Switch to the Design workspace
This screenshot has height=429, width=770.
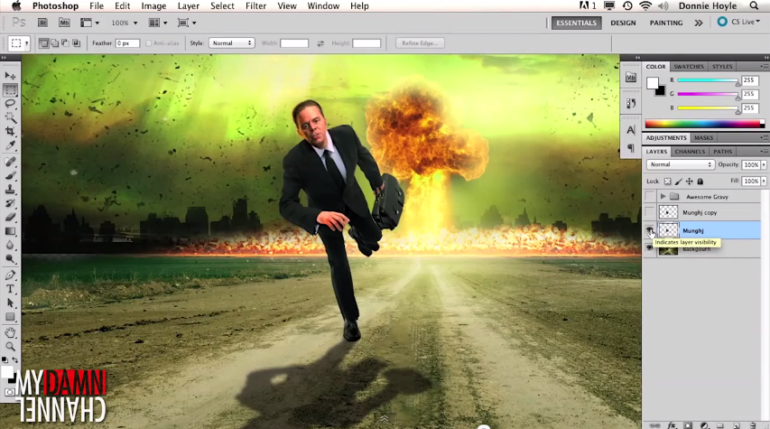click(623, 23)
